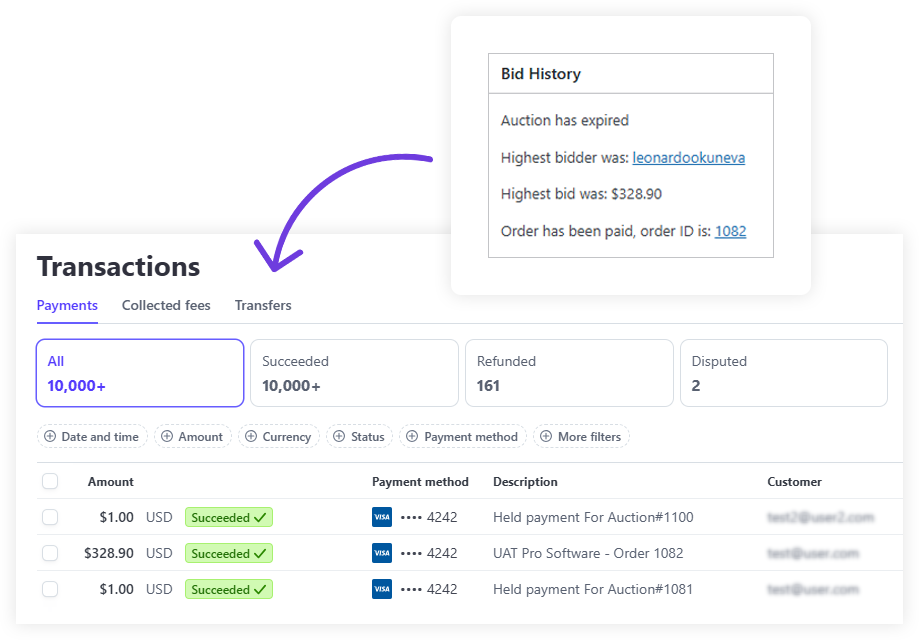Click the plus icon on Amount filter
Image resolution: width=919 pixels, height=640 pixels.
[167, 436]
